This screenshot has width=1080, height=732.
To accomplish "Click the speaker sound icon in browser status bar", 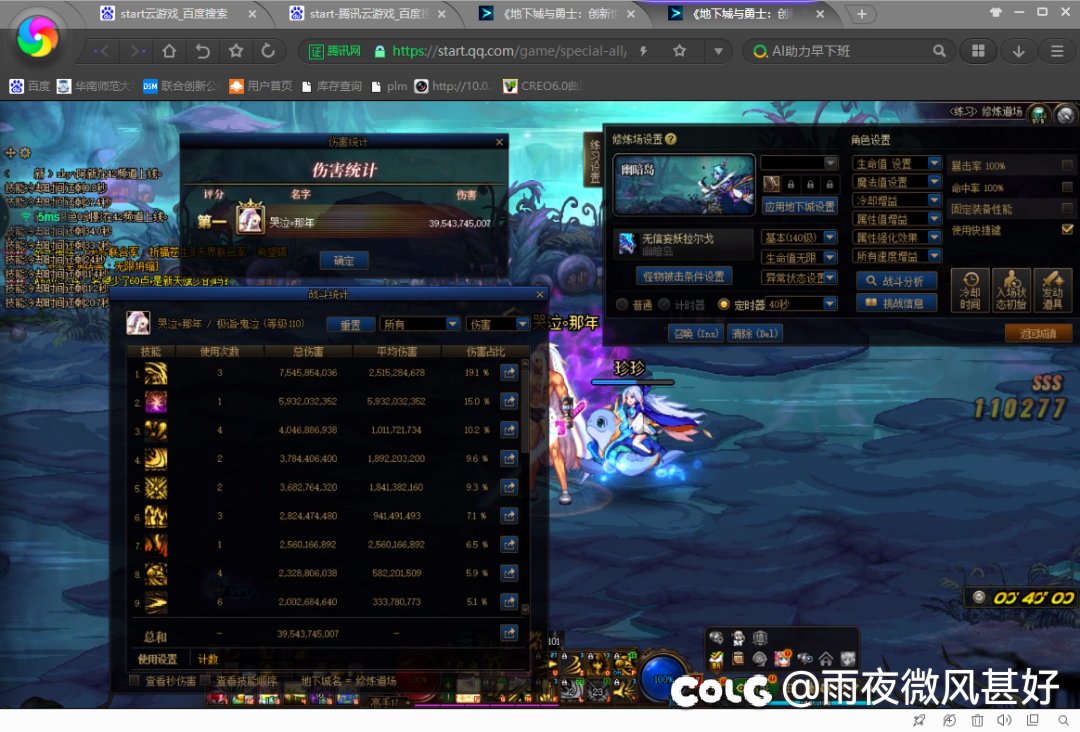I will [x=1004, y=720].
